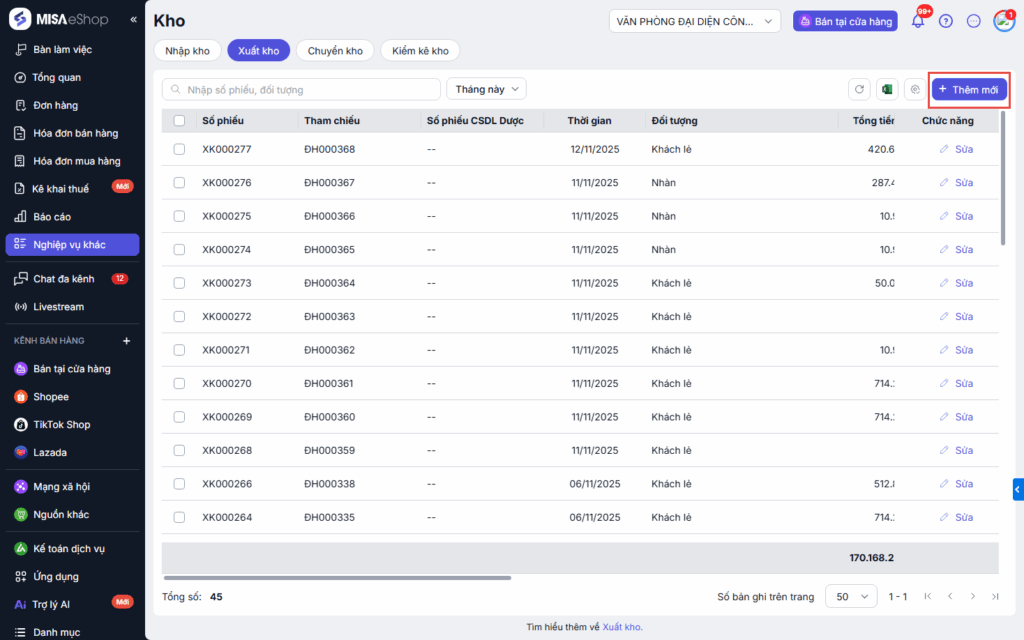
Task: Change records-per-page dropdown showing 50
Action: click(x=848, y=596)
